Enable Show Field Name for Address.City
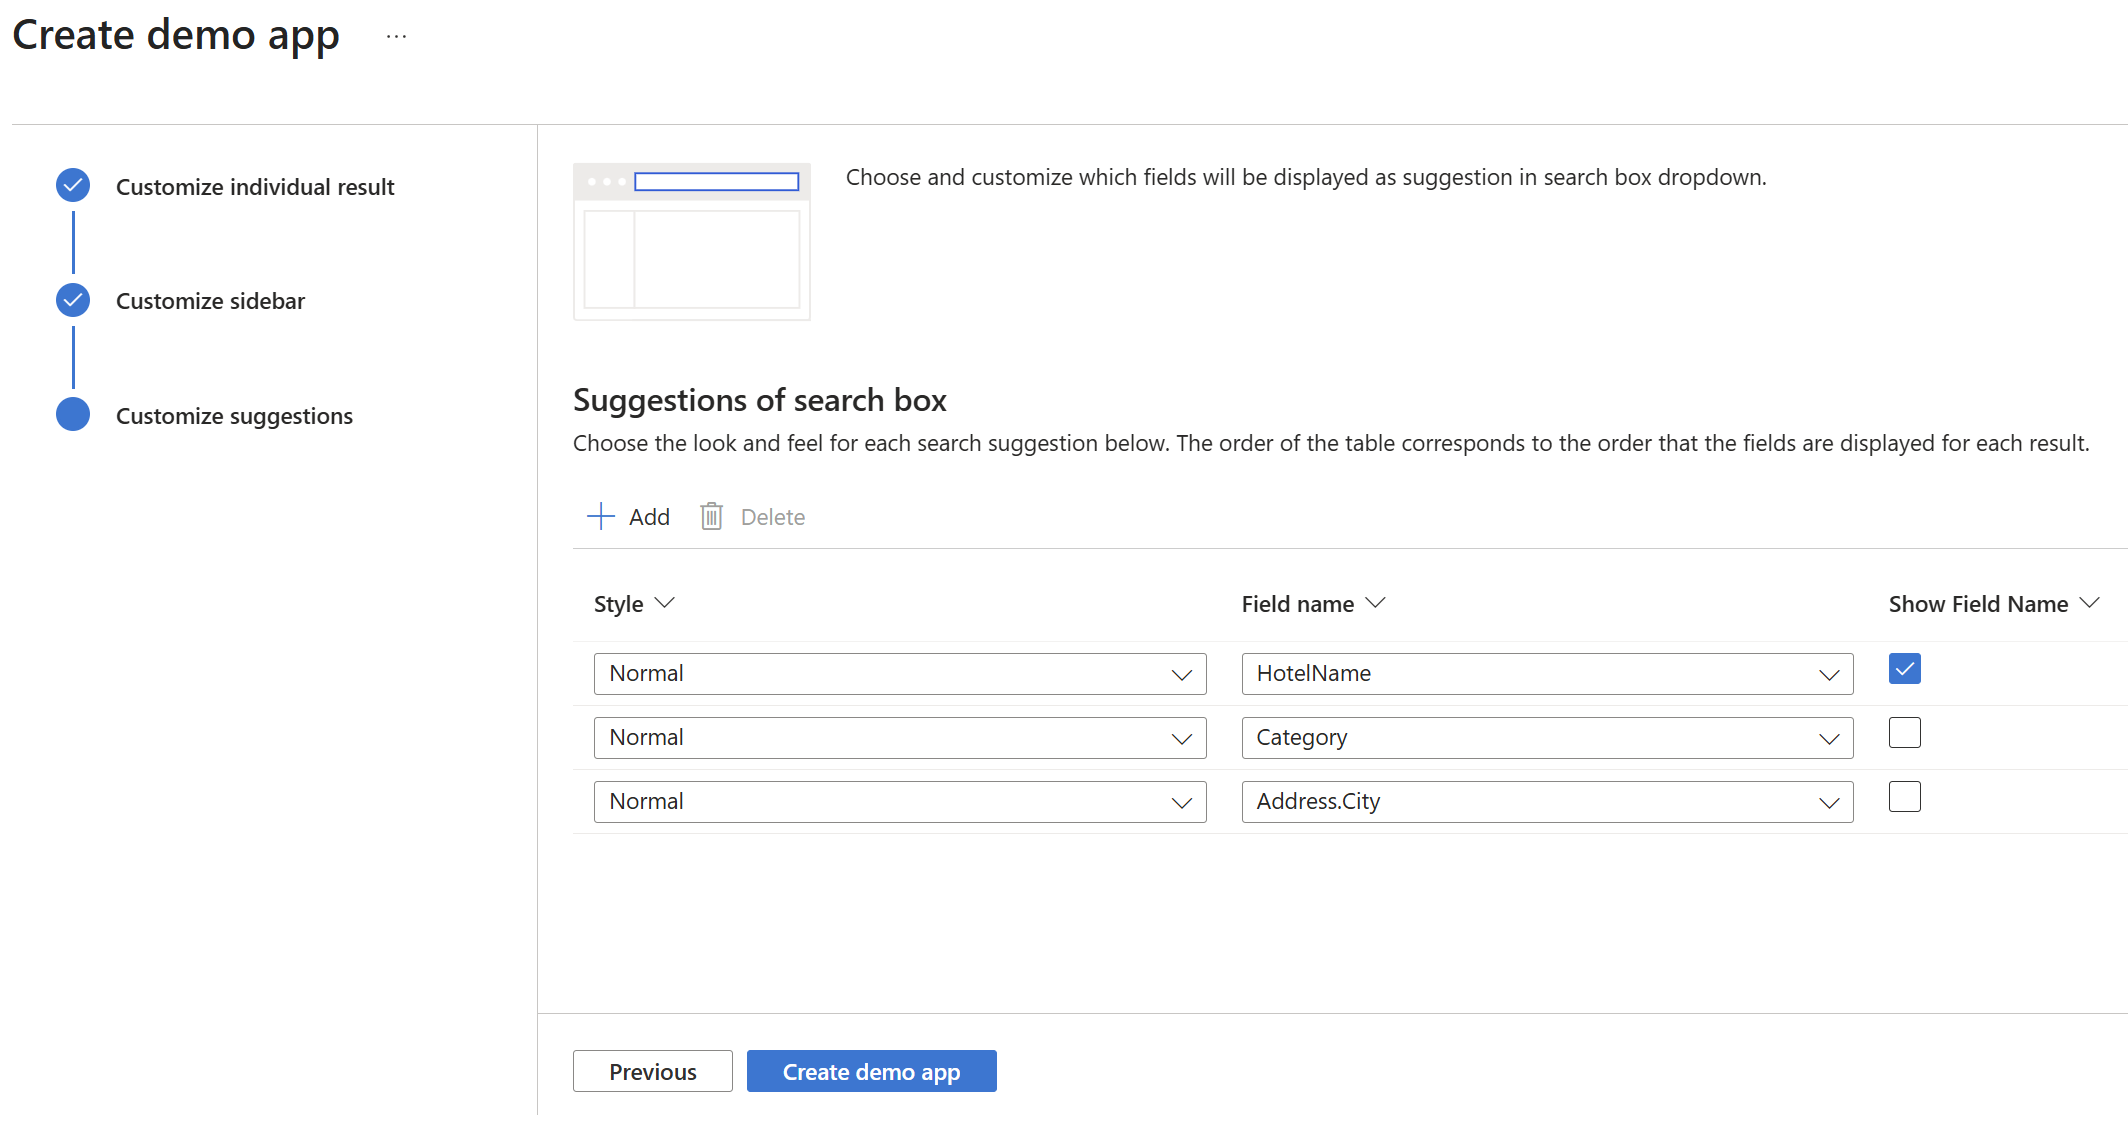 coord(1904,797)
